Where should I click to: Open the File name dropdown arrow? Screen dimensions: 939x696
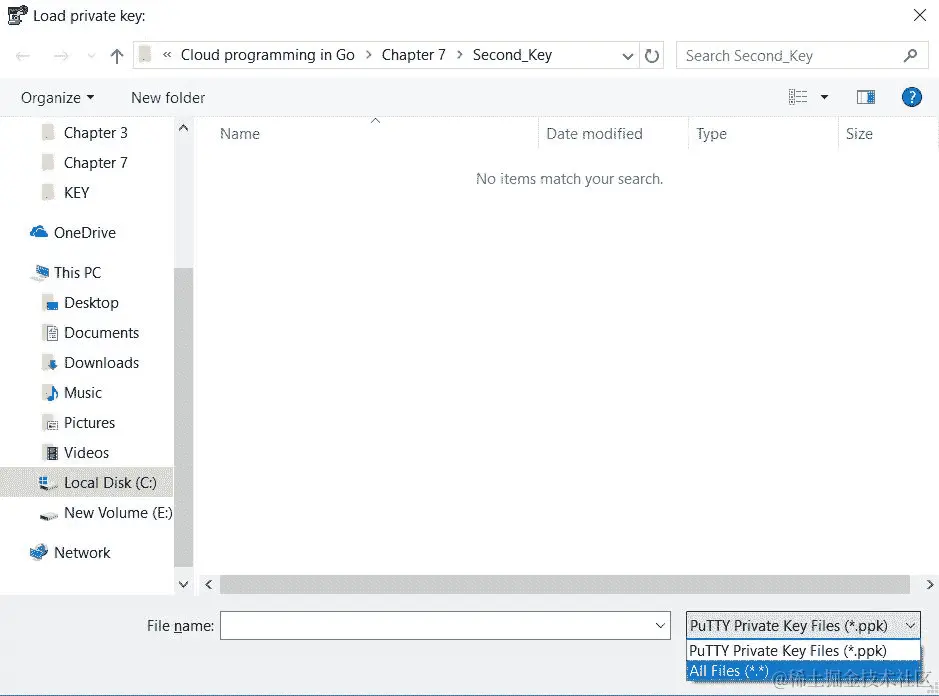tap(660, 625)
